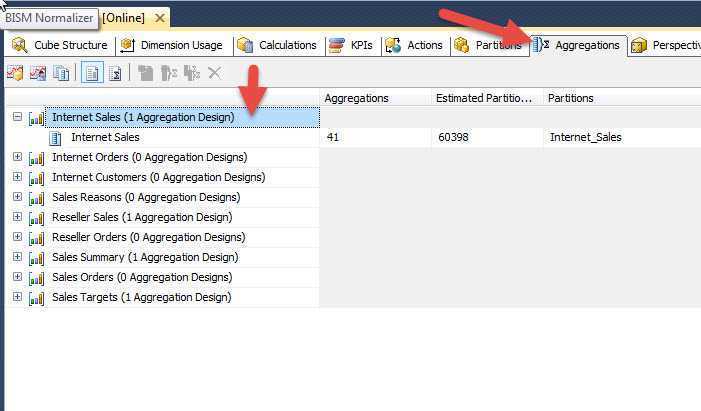Select Reseller Orders (0 Aggregation Designs)

click(x=149, y=237)
